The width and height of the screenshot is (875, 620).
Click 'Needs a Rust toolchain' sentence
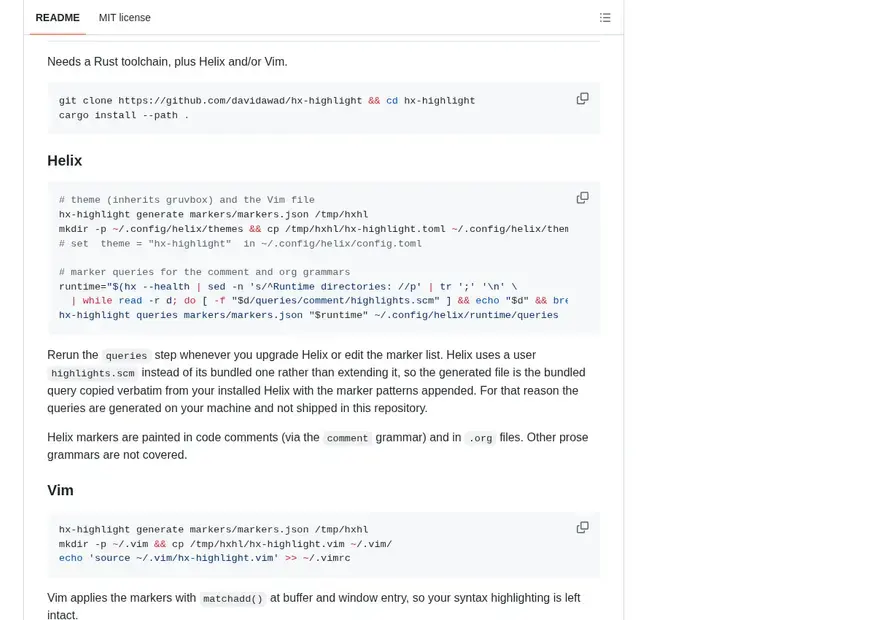point(167,62)
